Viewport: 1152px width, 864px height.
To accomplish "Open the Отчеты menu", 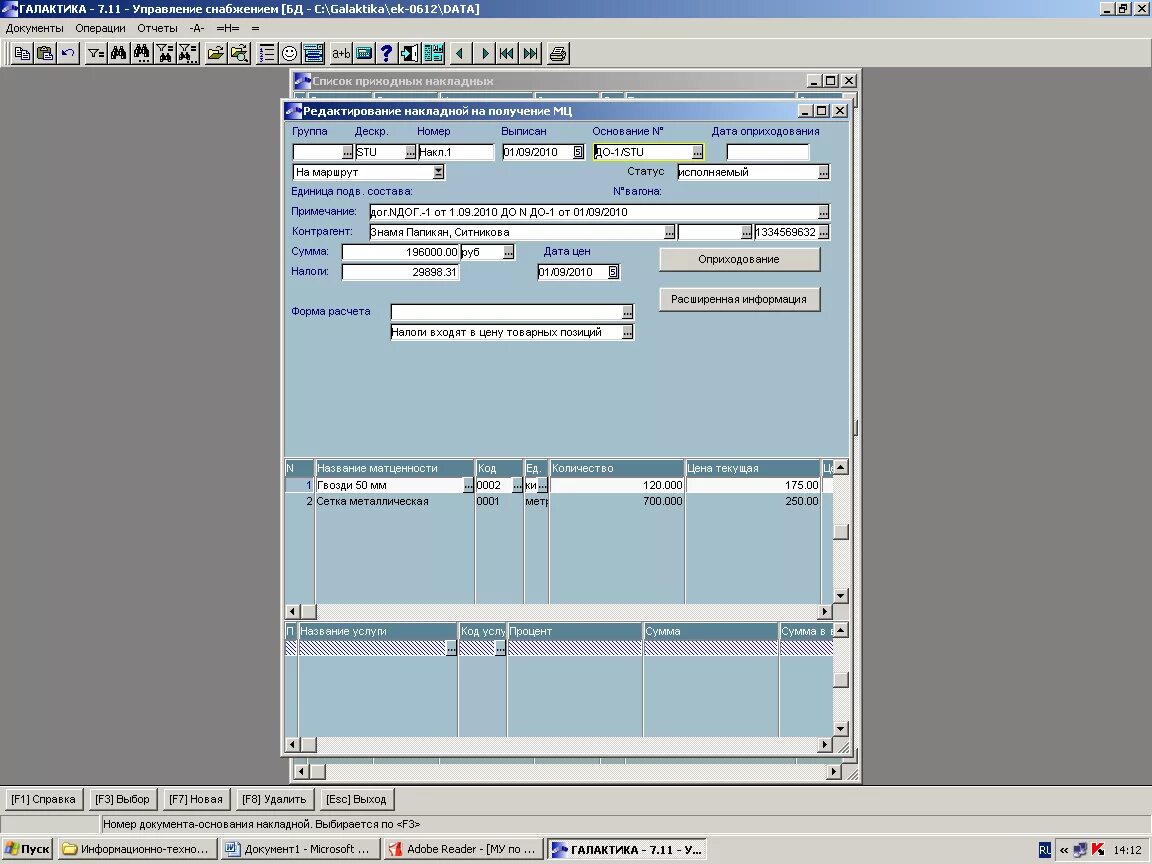I will click(157, 28).
